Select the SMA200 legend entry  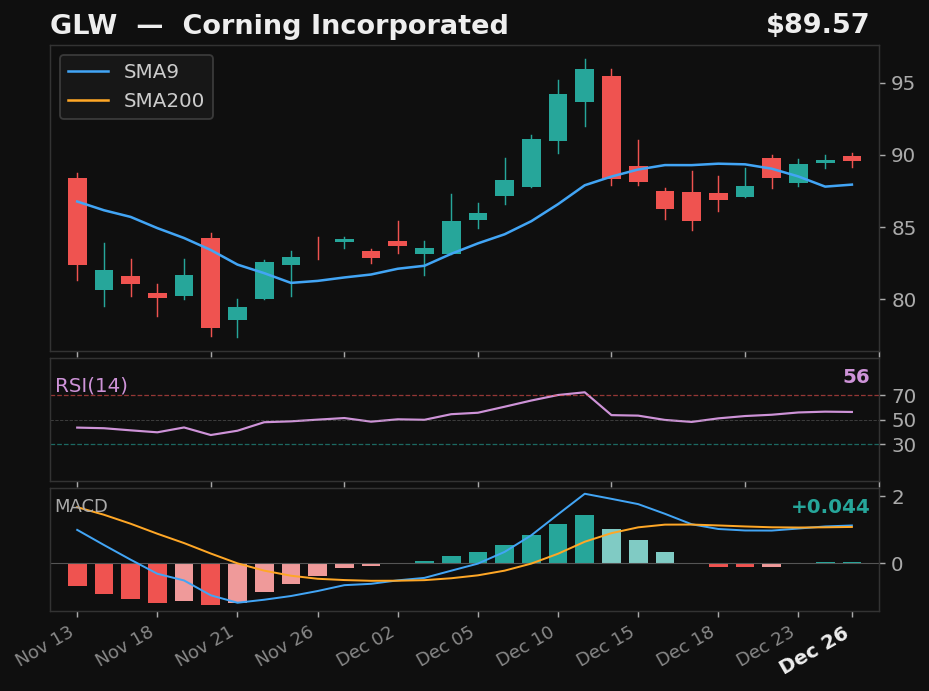(136, 100)
